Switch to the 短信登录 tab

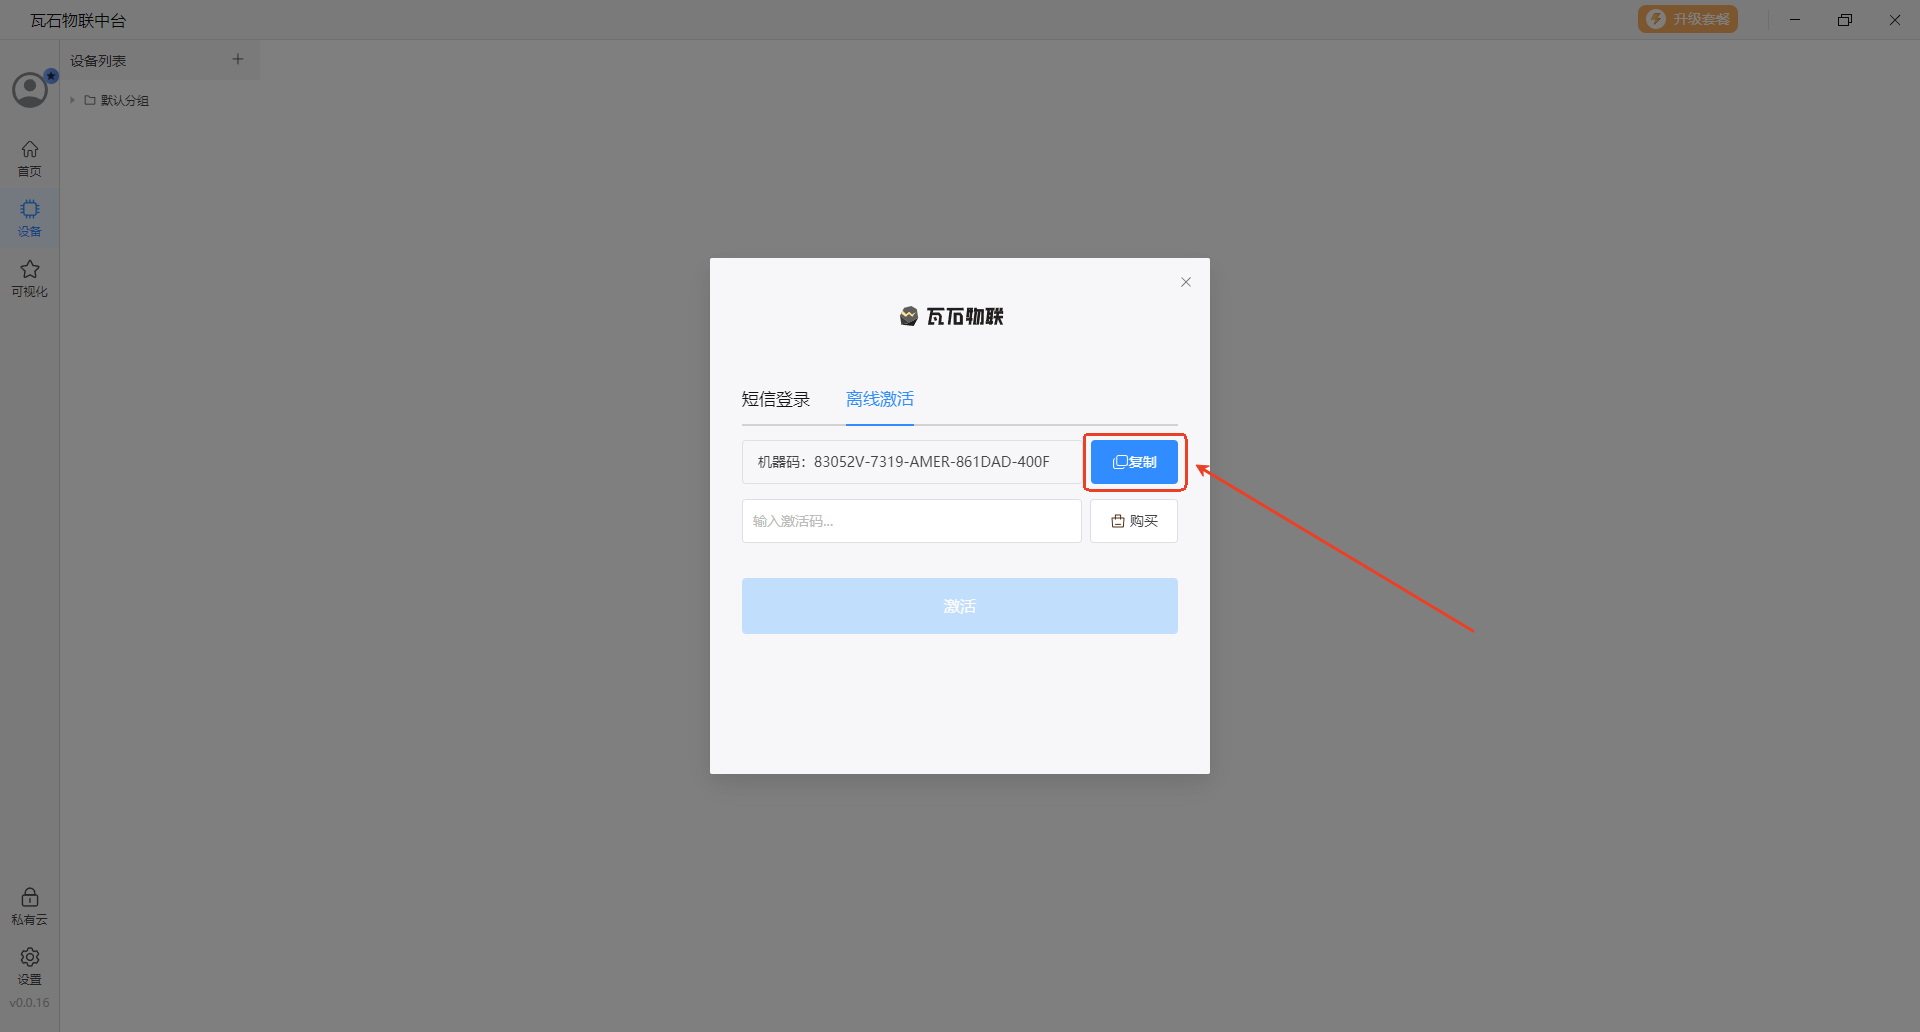(x=776, y=399)
